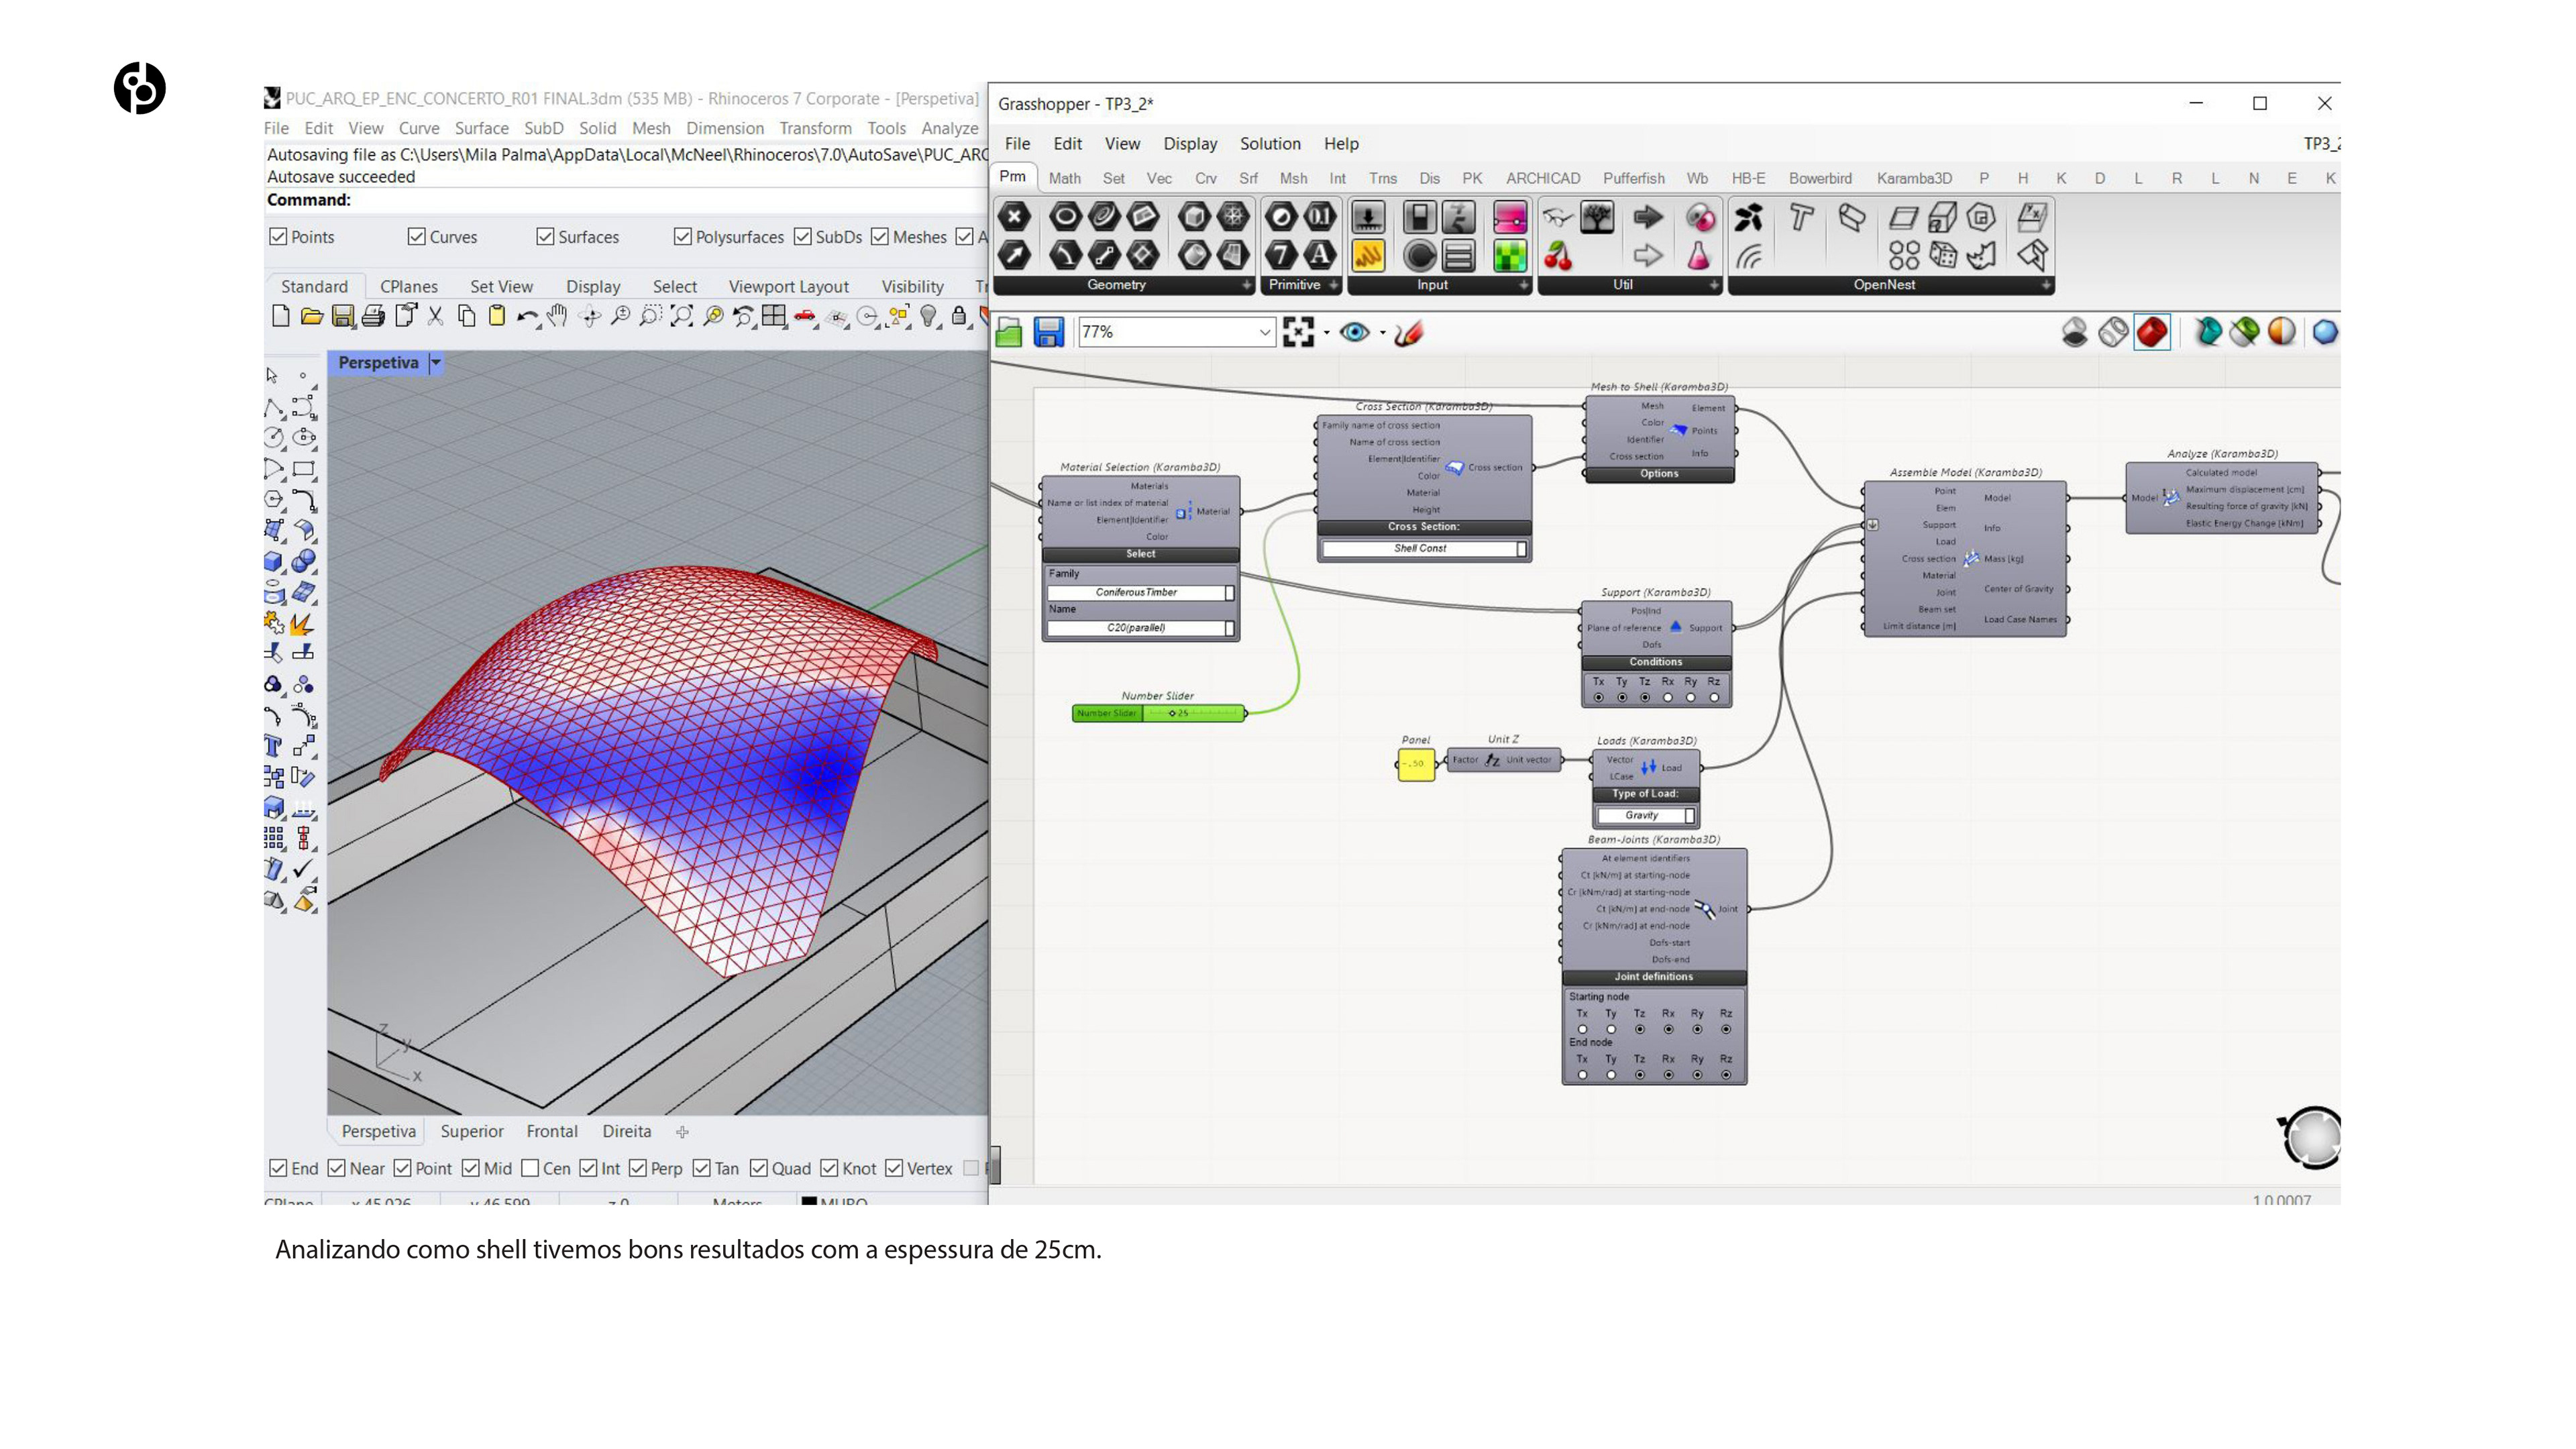
Task: Click the Rhino cut scissors icon
Action: [435, 317]
